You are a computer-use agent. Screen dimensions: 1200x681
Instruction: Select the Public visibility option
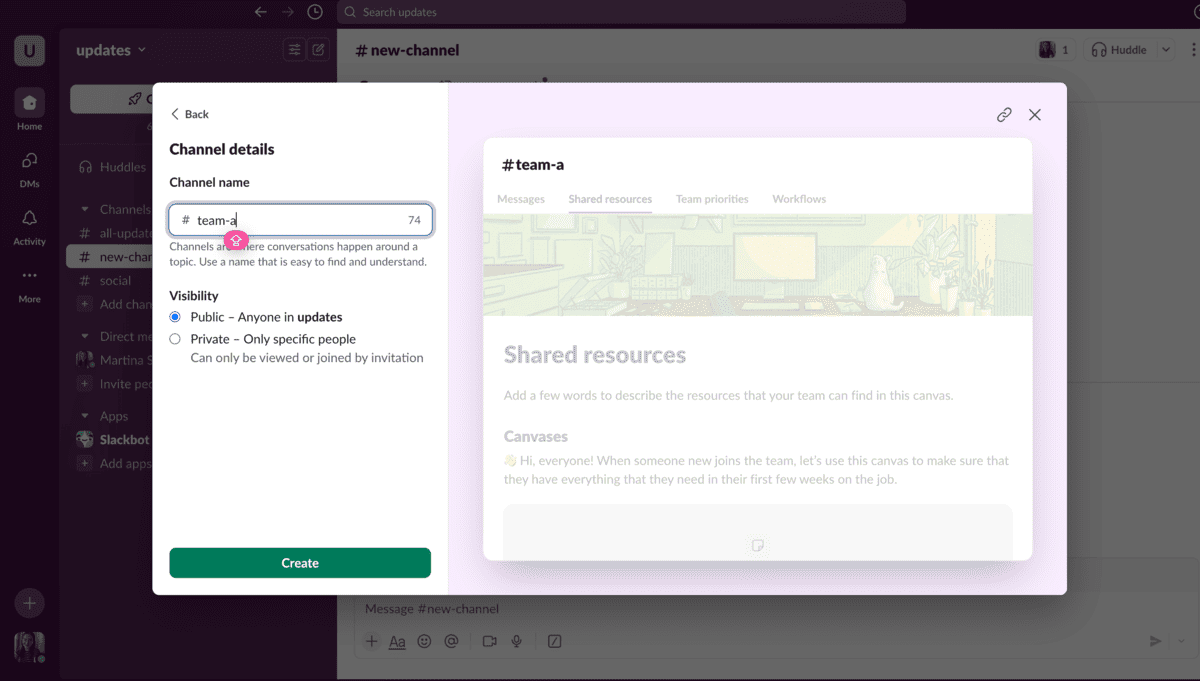(175, 316)
